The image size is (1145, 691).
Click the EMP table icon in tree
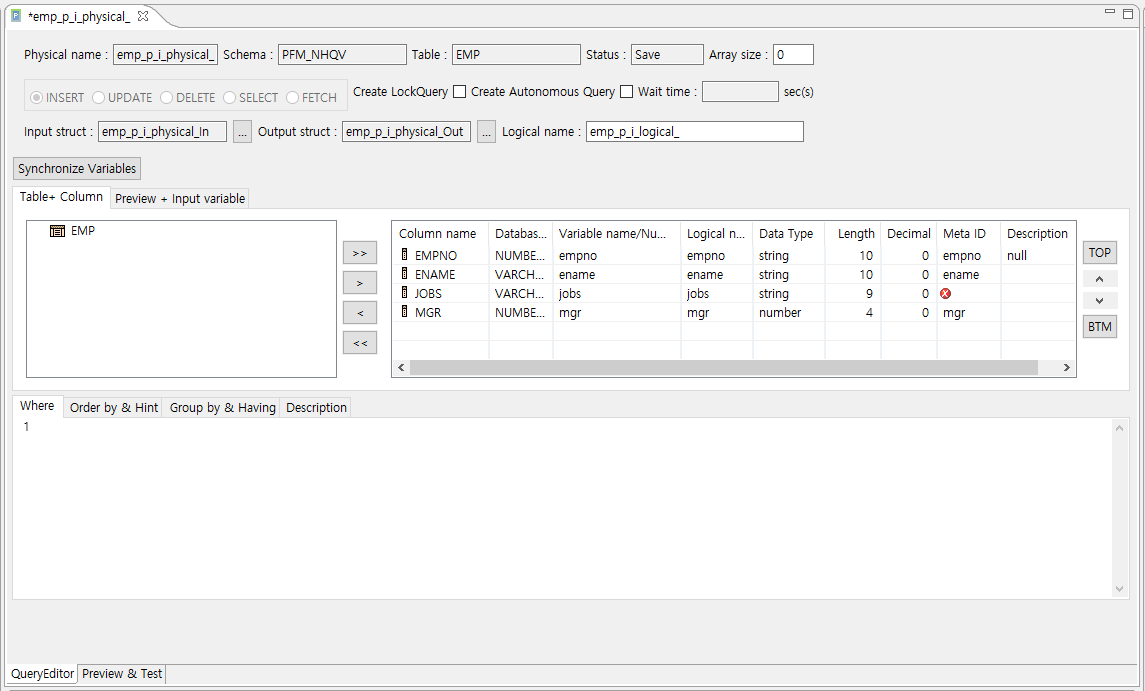[58, 231]
